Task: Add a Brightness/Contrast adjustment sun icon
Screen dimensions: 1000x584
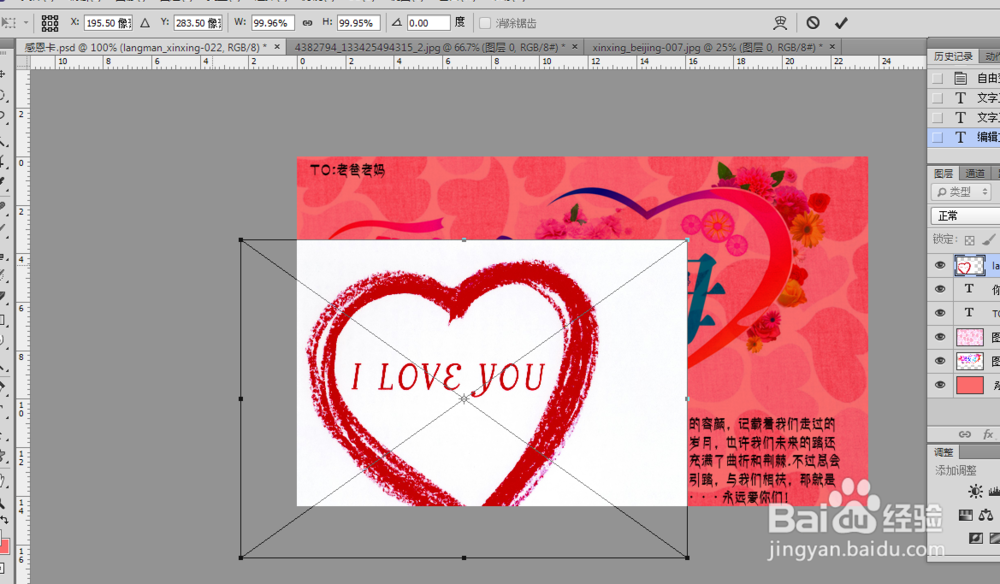Action: tap(975, 491)
